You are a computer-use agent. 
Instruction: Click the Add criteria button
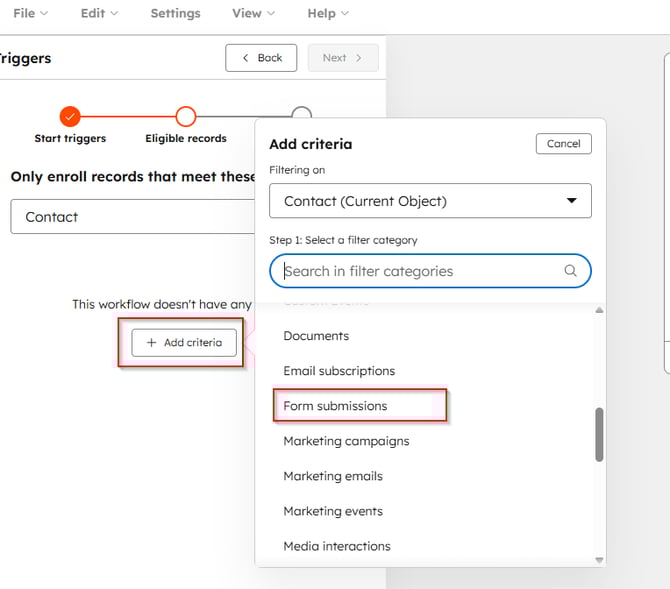184,342
